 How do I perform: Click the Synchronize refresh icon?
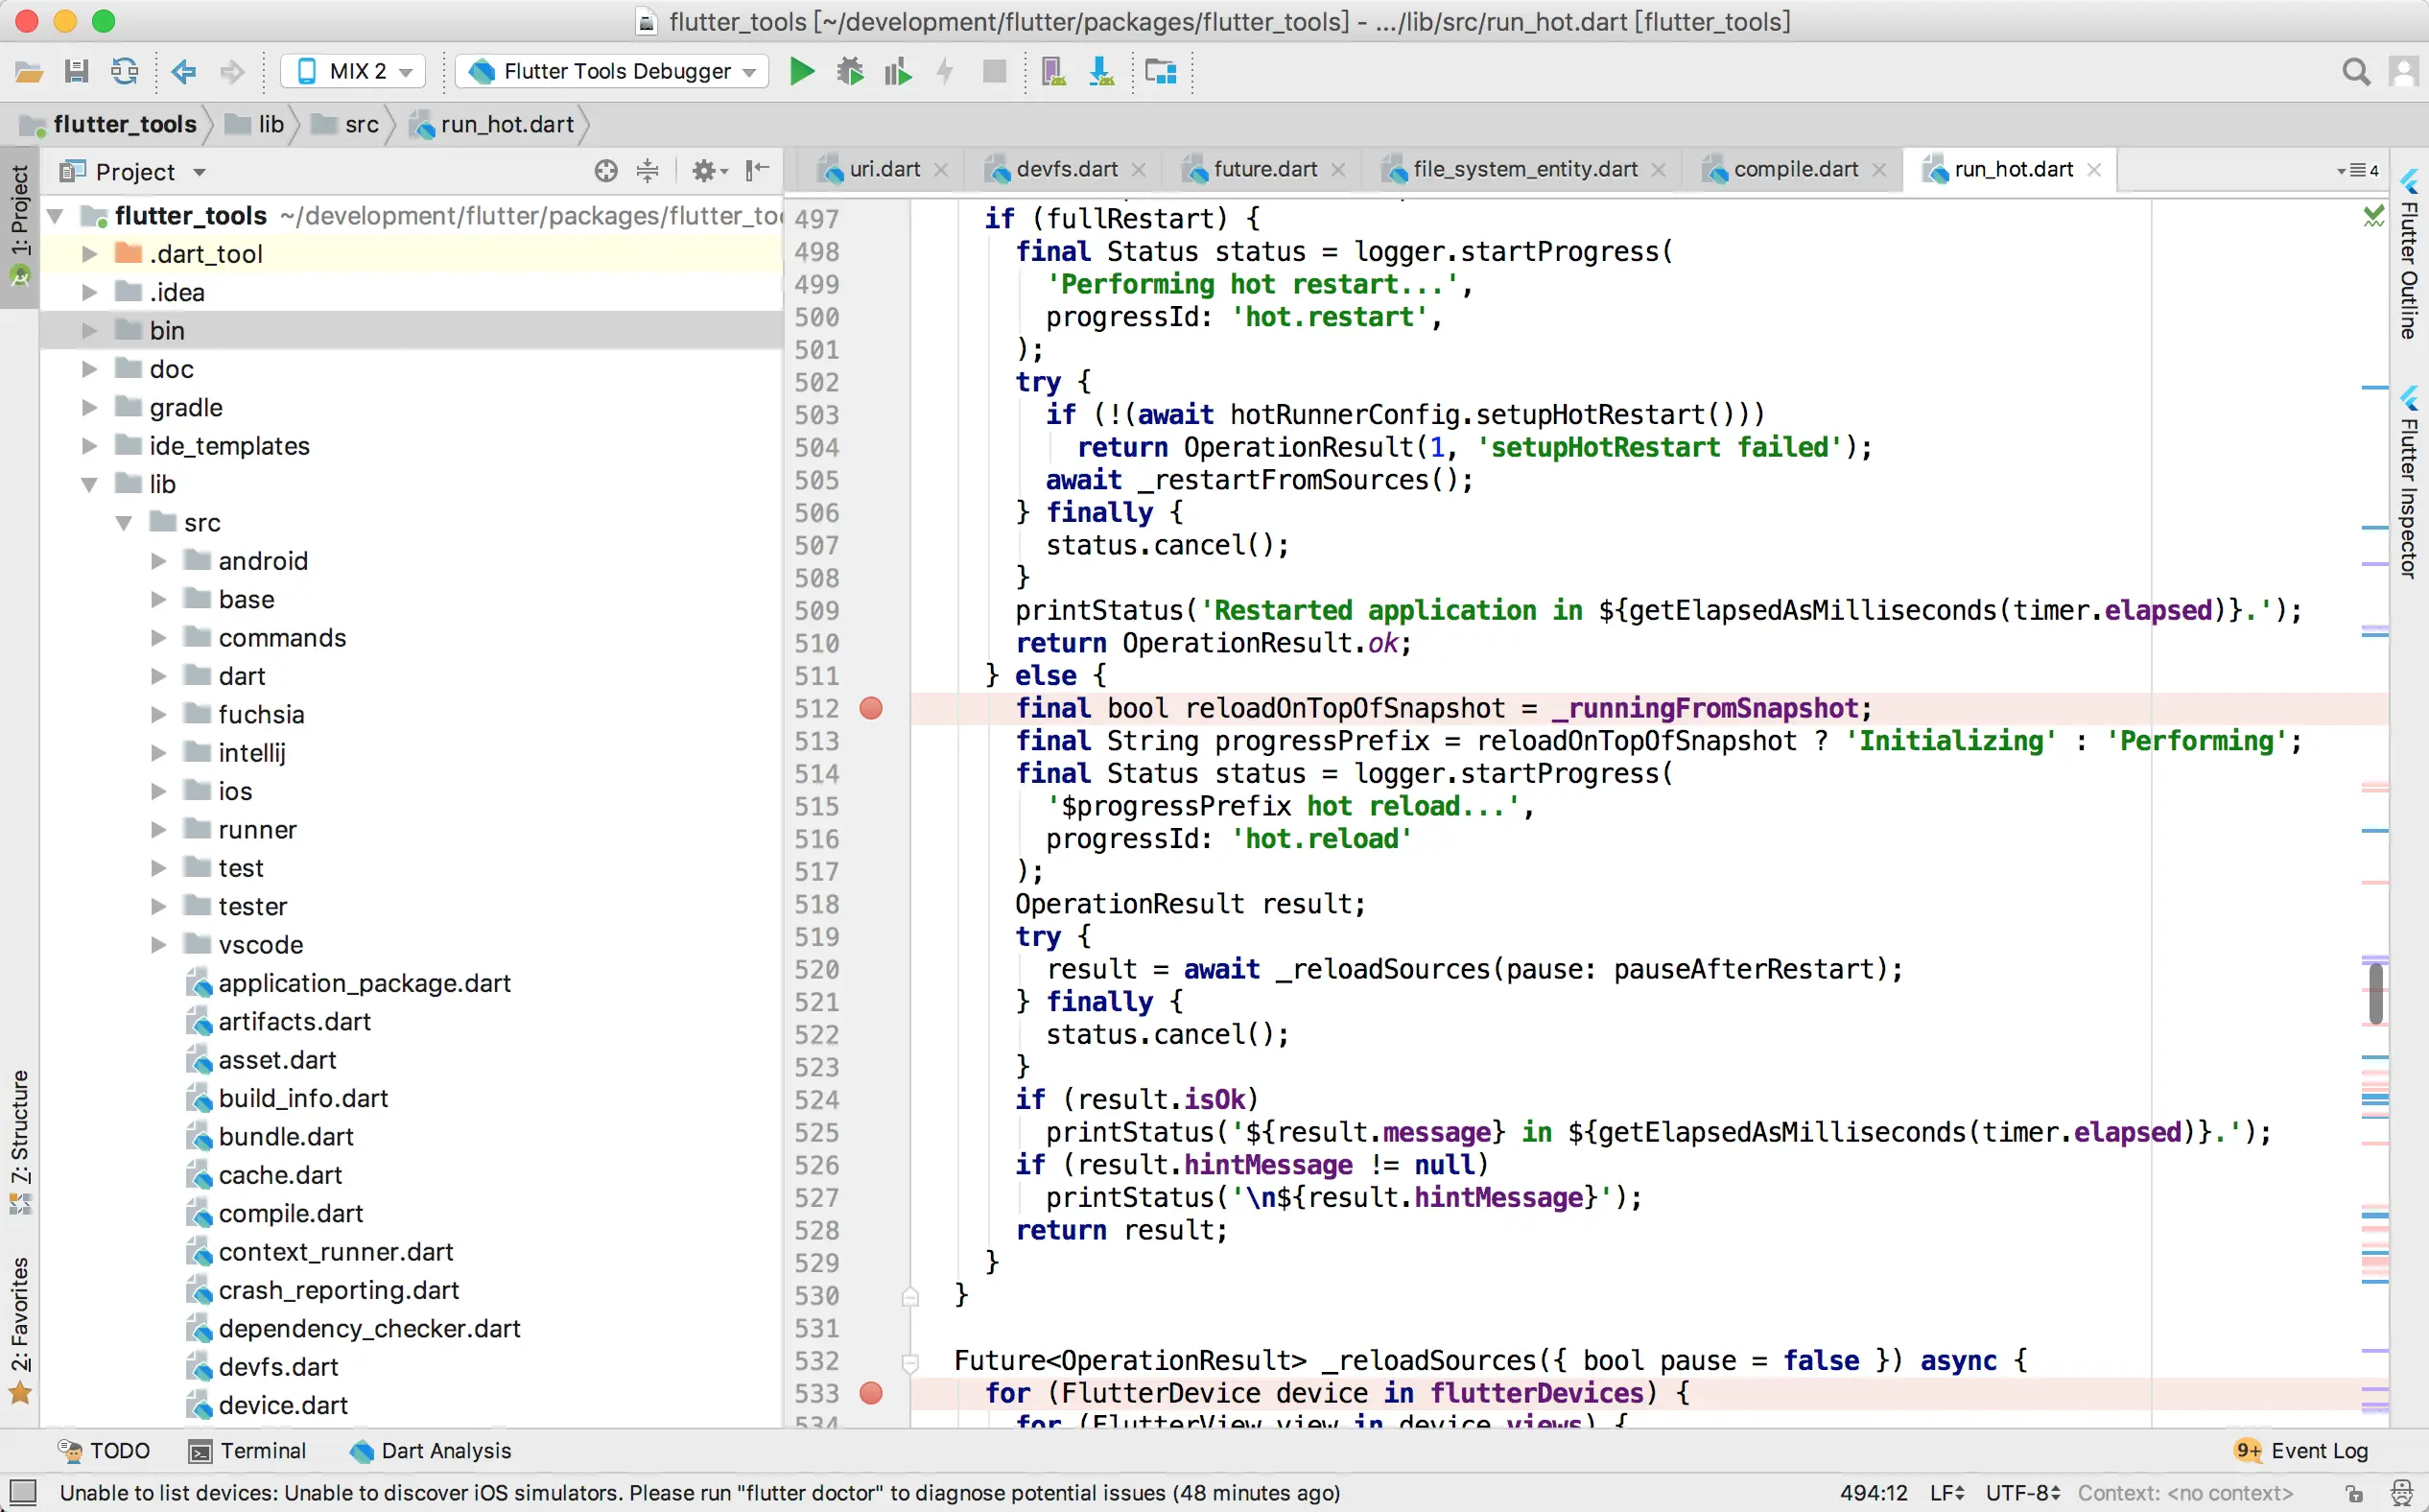click(x=124, y=71)
